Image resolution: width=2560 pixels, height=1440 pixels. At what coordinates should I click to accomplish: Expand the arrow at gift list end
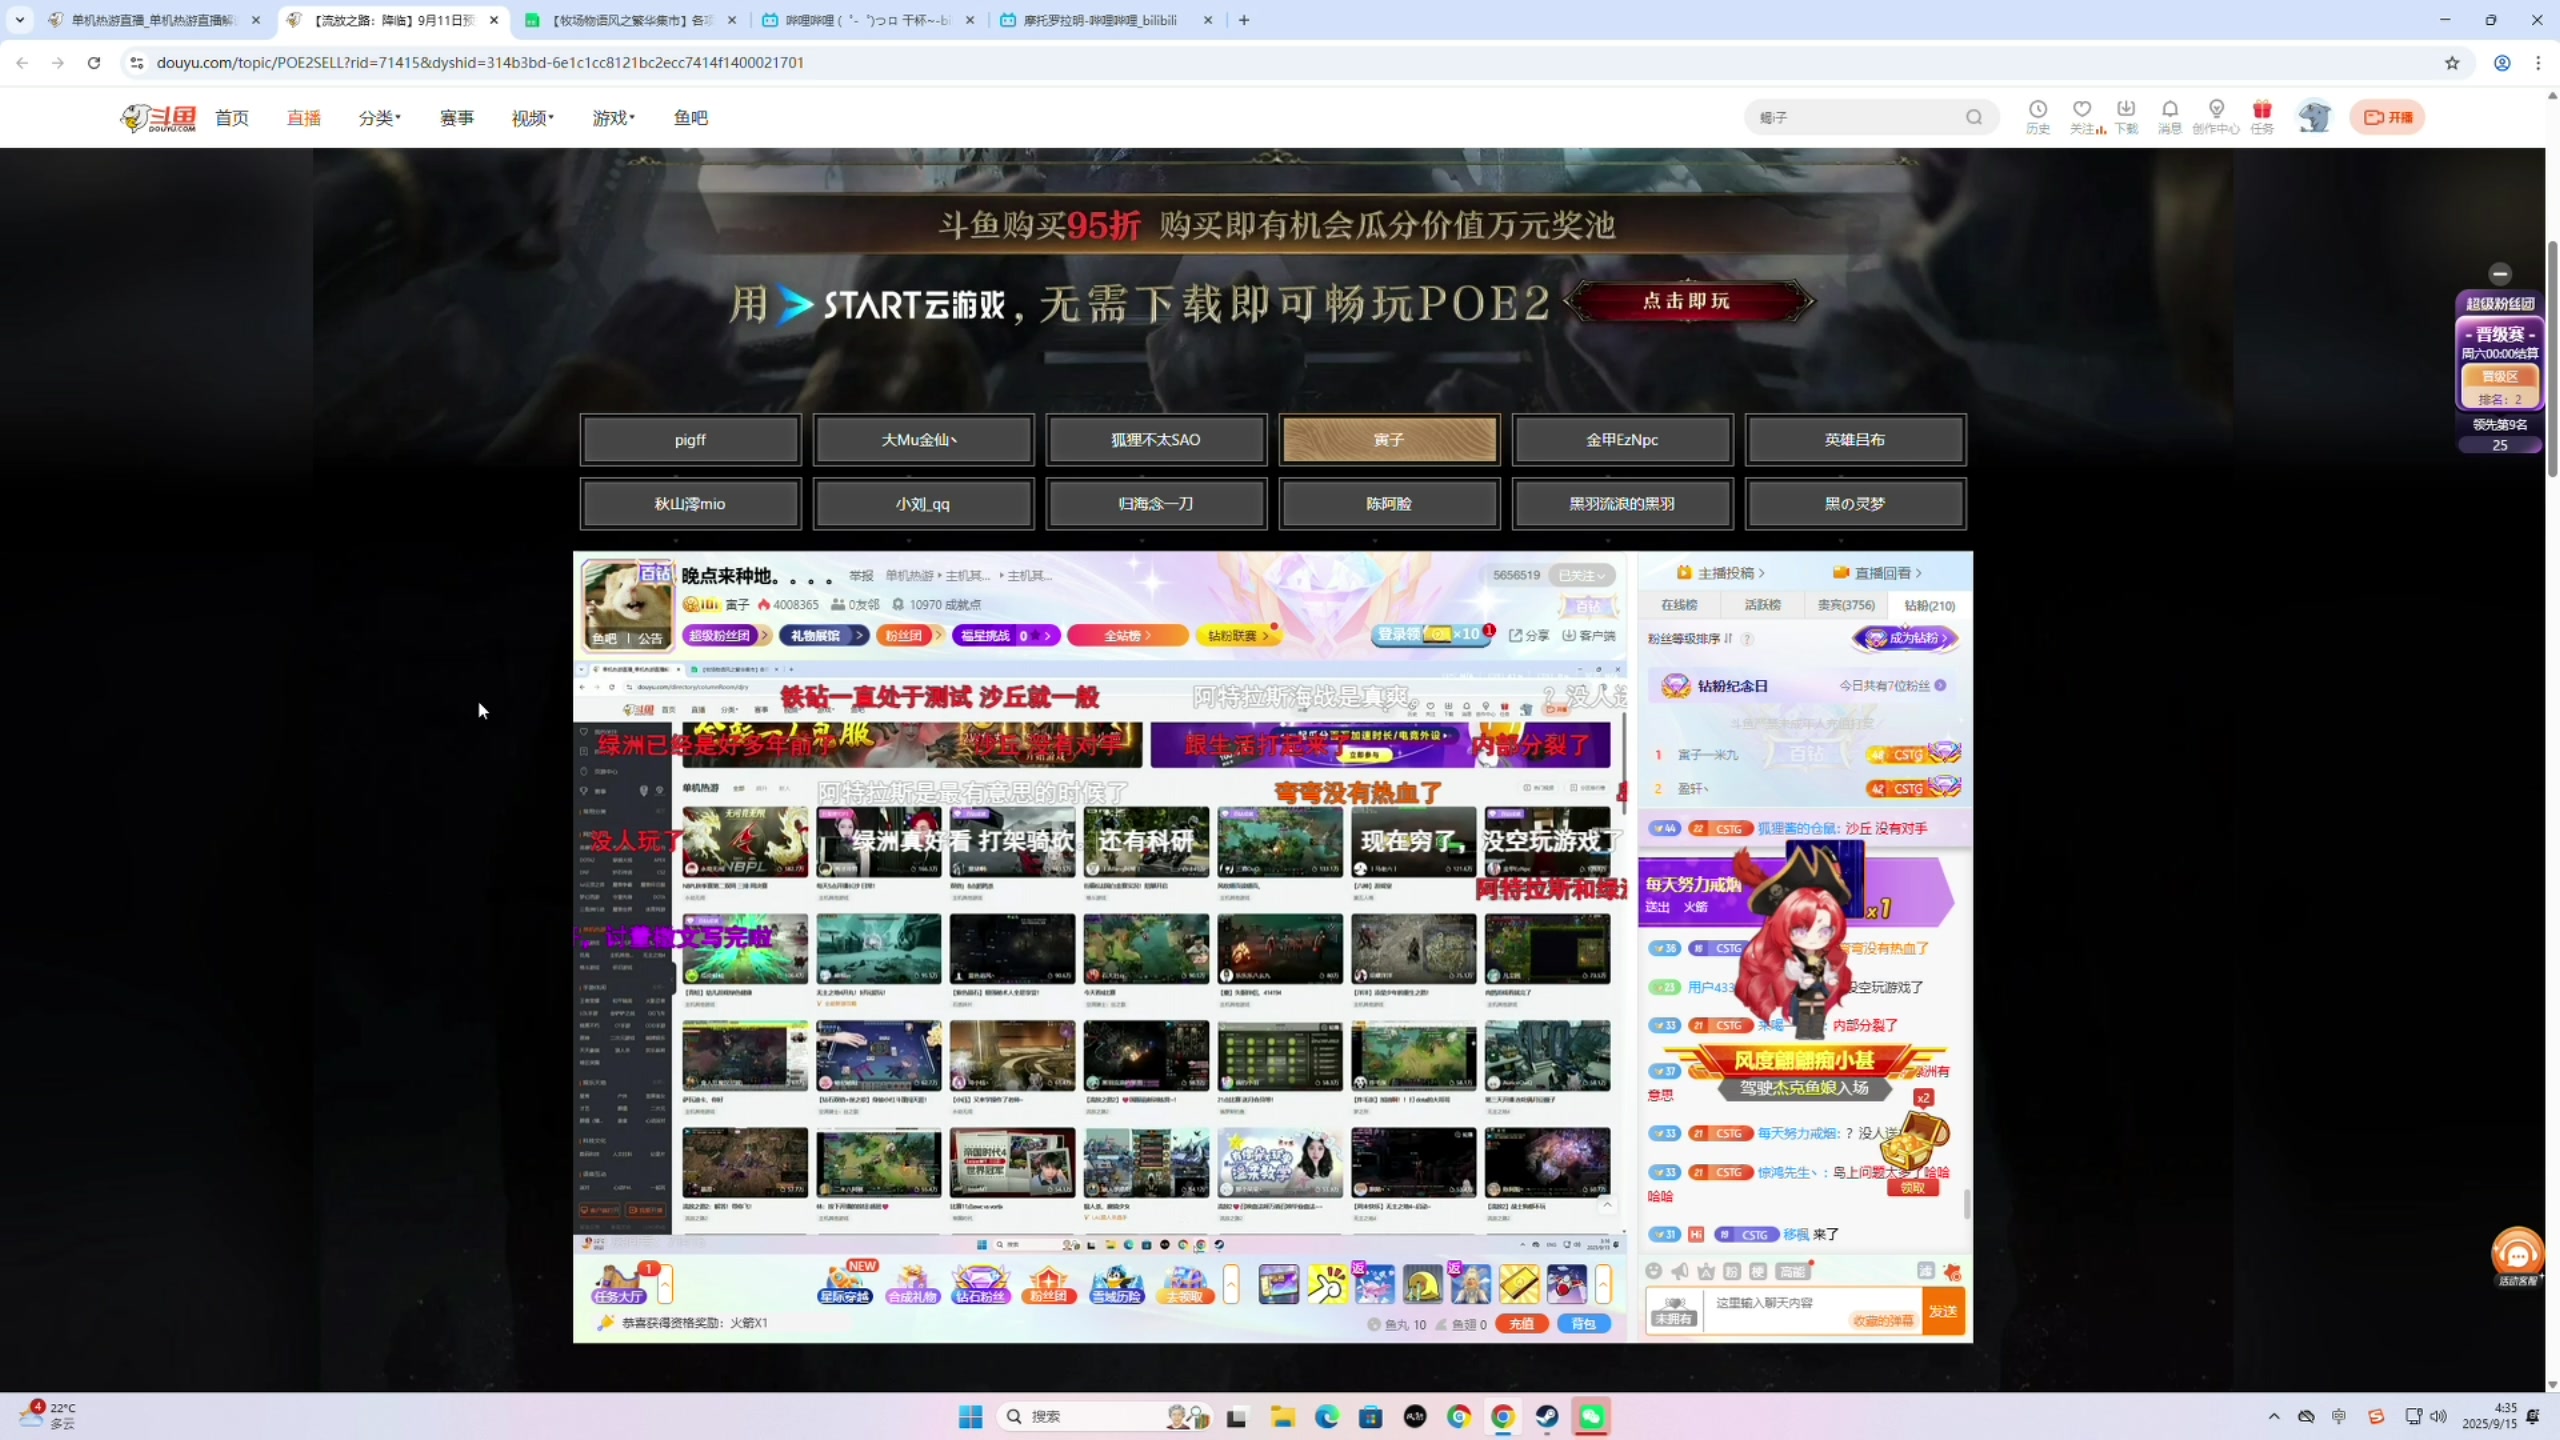coord(1603,1284)
